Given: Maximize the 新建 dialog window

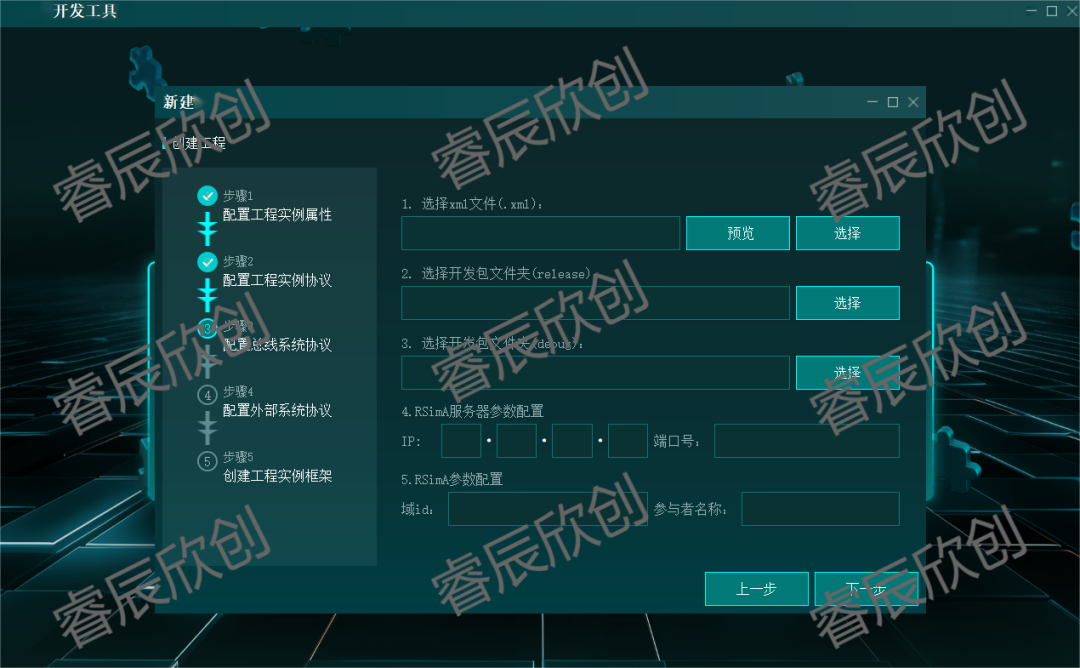Looking at the screenshot, I should (x=893, y=102).
